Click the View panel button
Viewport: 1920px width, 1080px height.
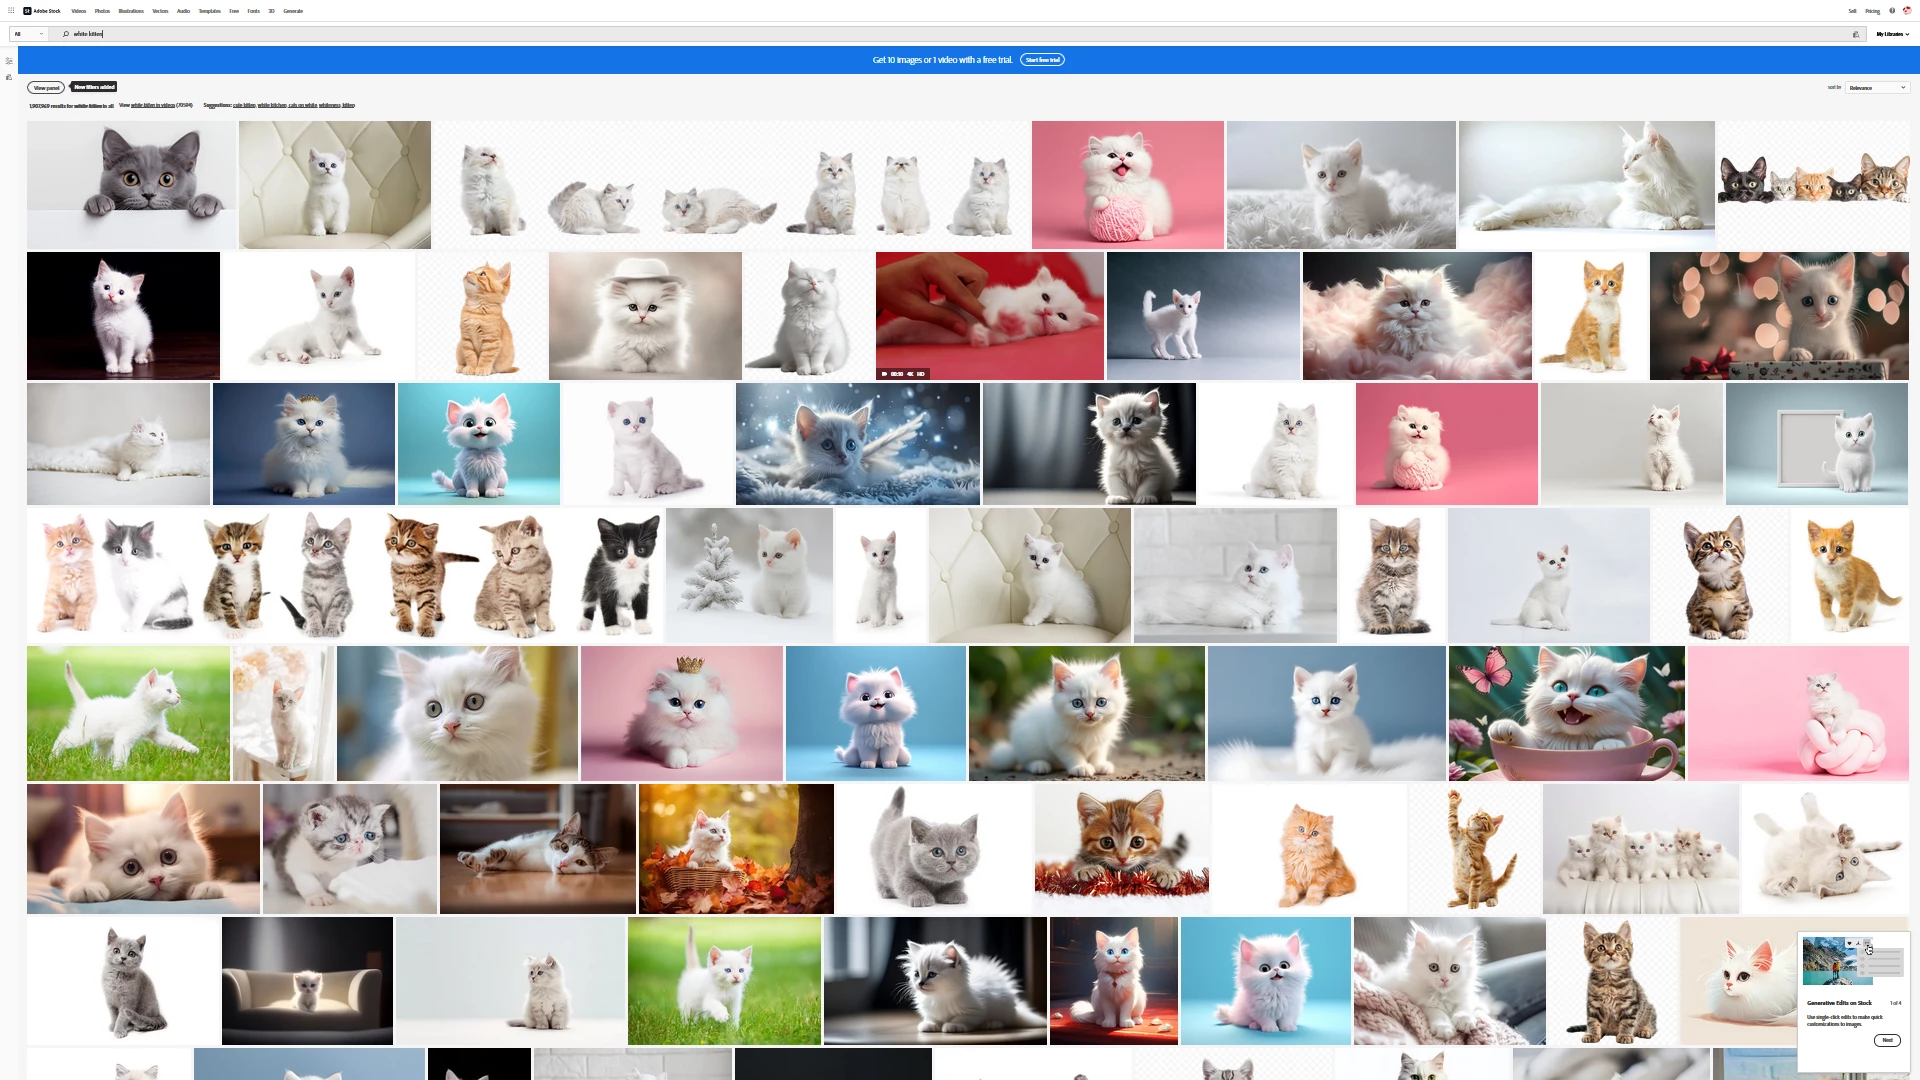tap(46, 88)
